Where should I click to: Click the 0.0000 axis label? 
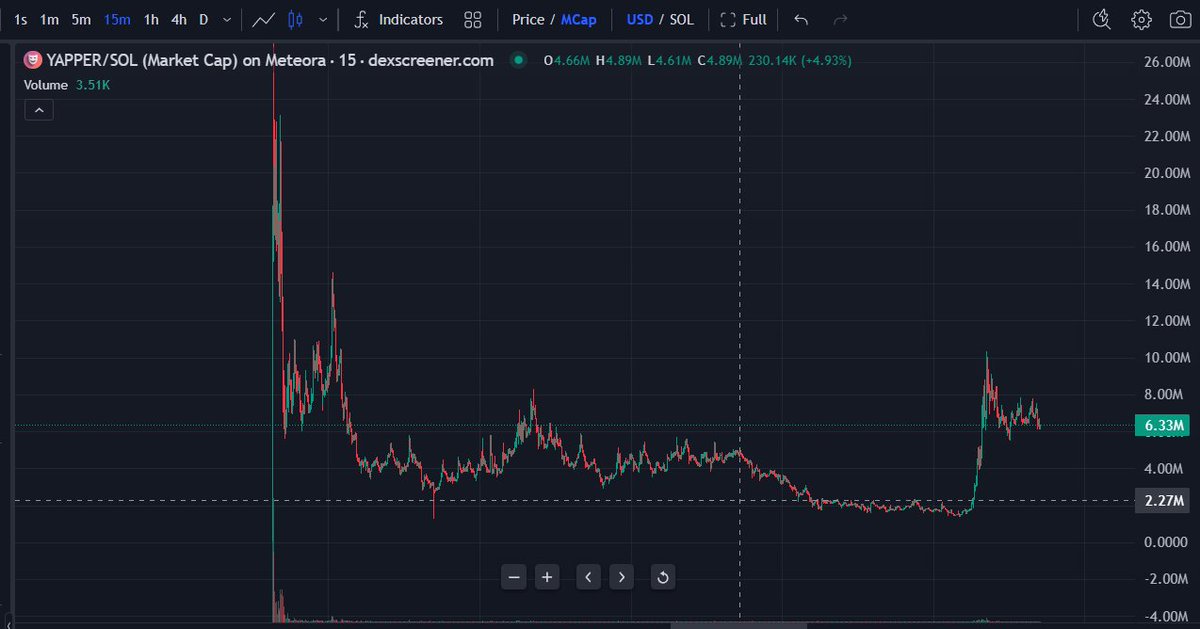point(1164,542)
